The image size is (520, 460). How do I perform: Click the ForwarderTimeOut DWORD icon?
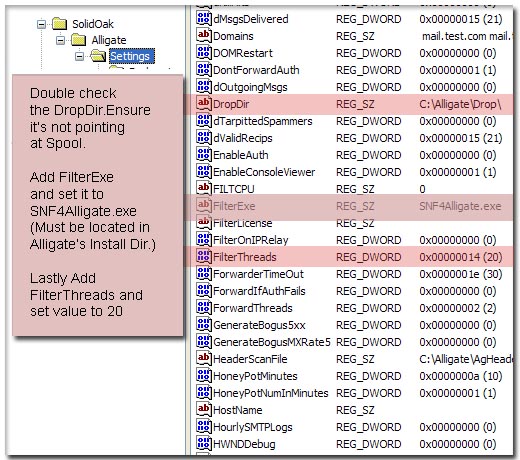(204, 273)
